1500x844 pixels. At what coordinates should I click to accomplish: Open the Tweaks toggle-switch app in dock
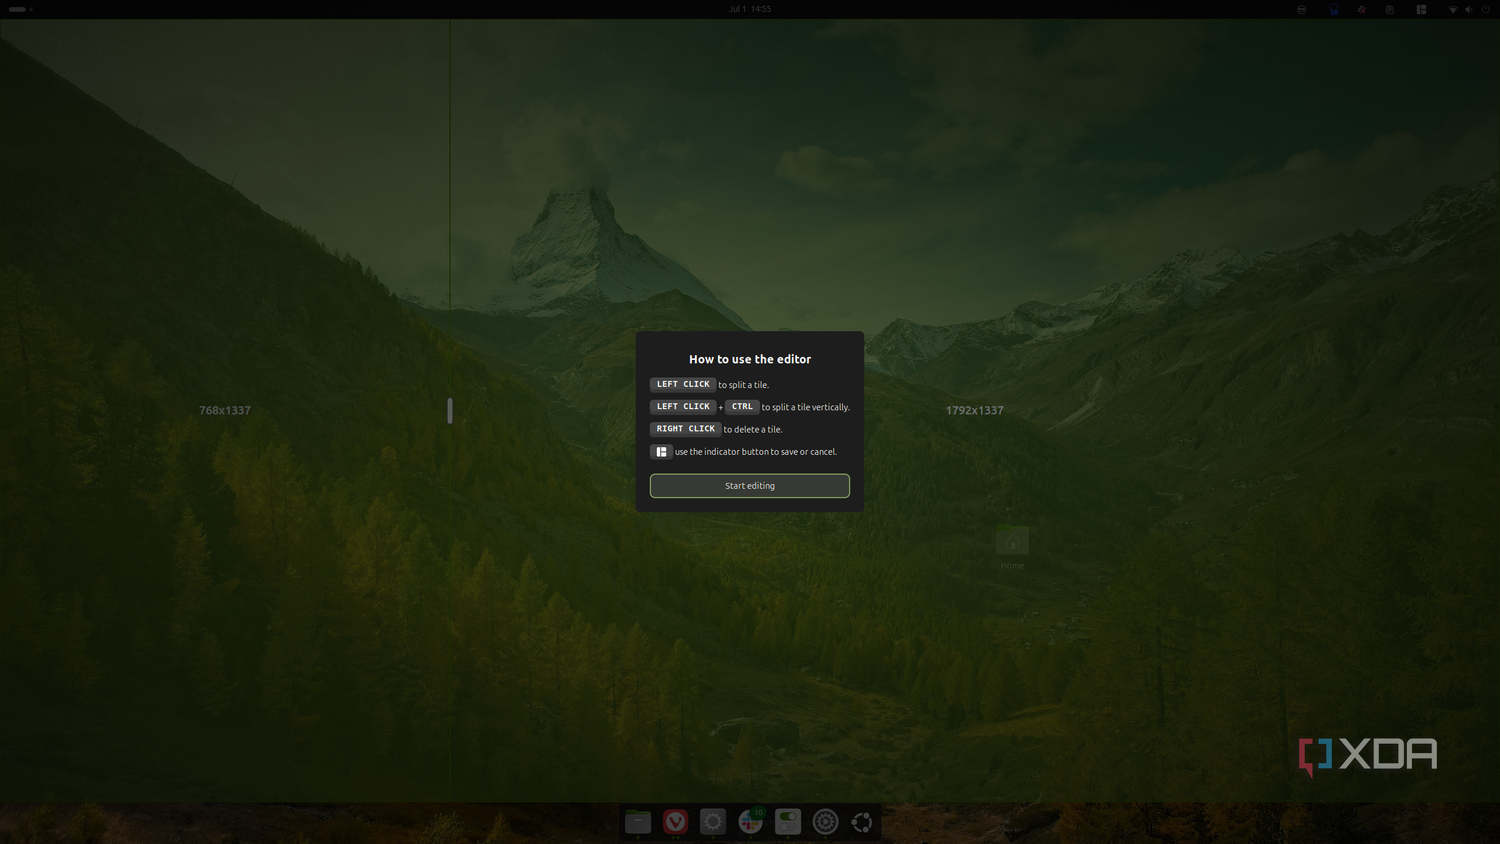click(788, 822)
